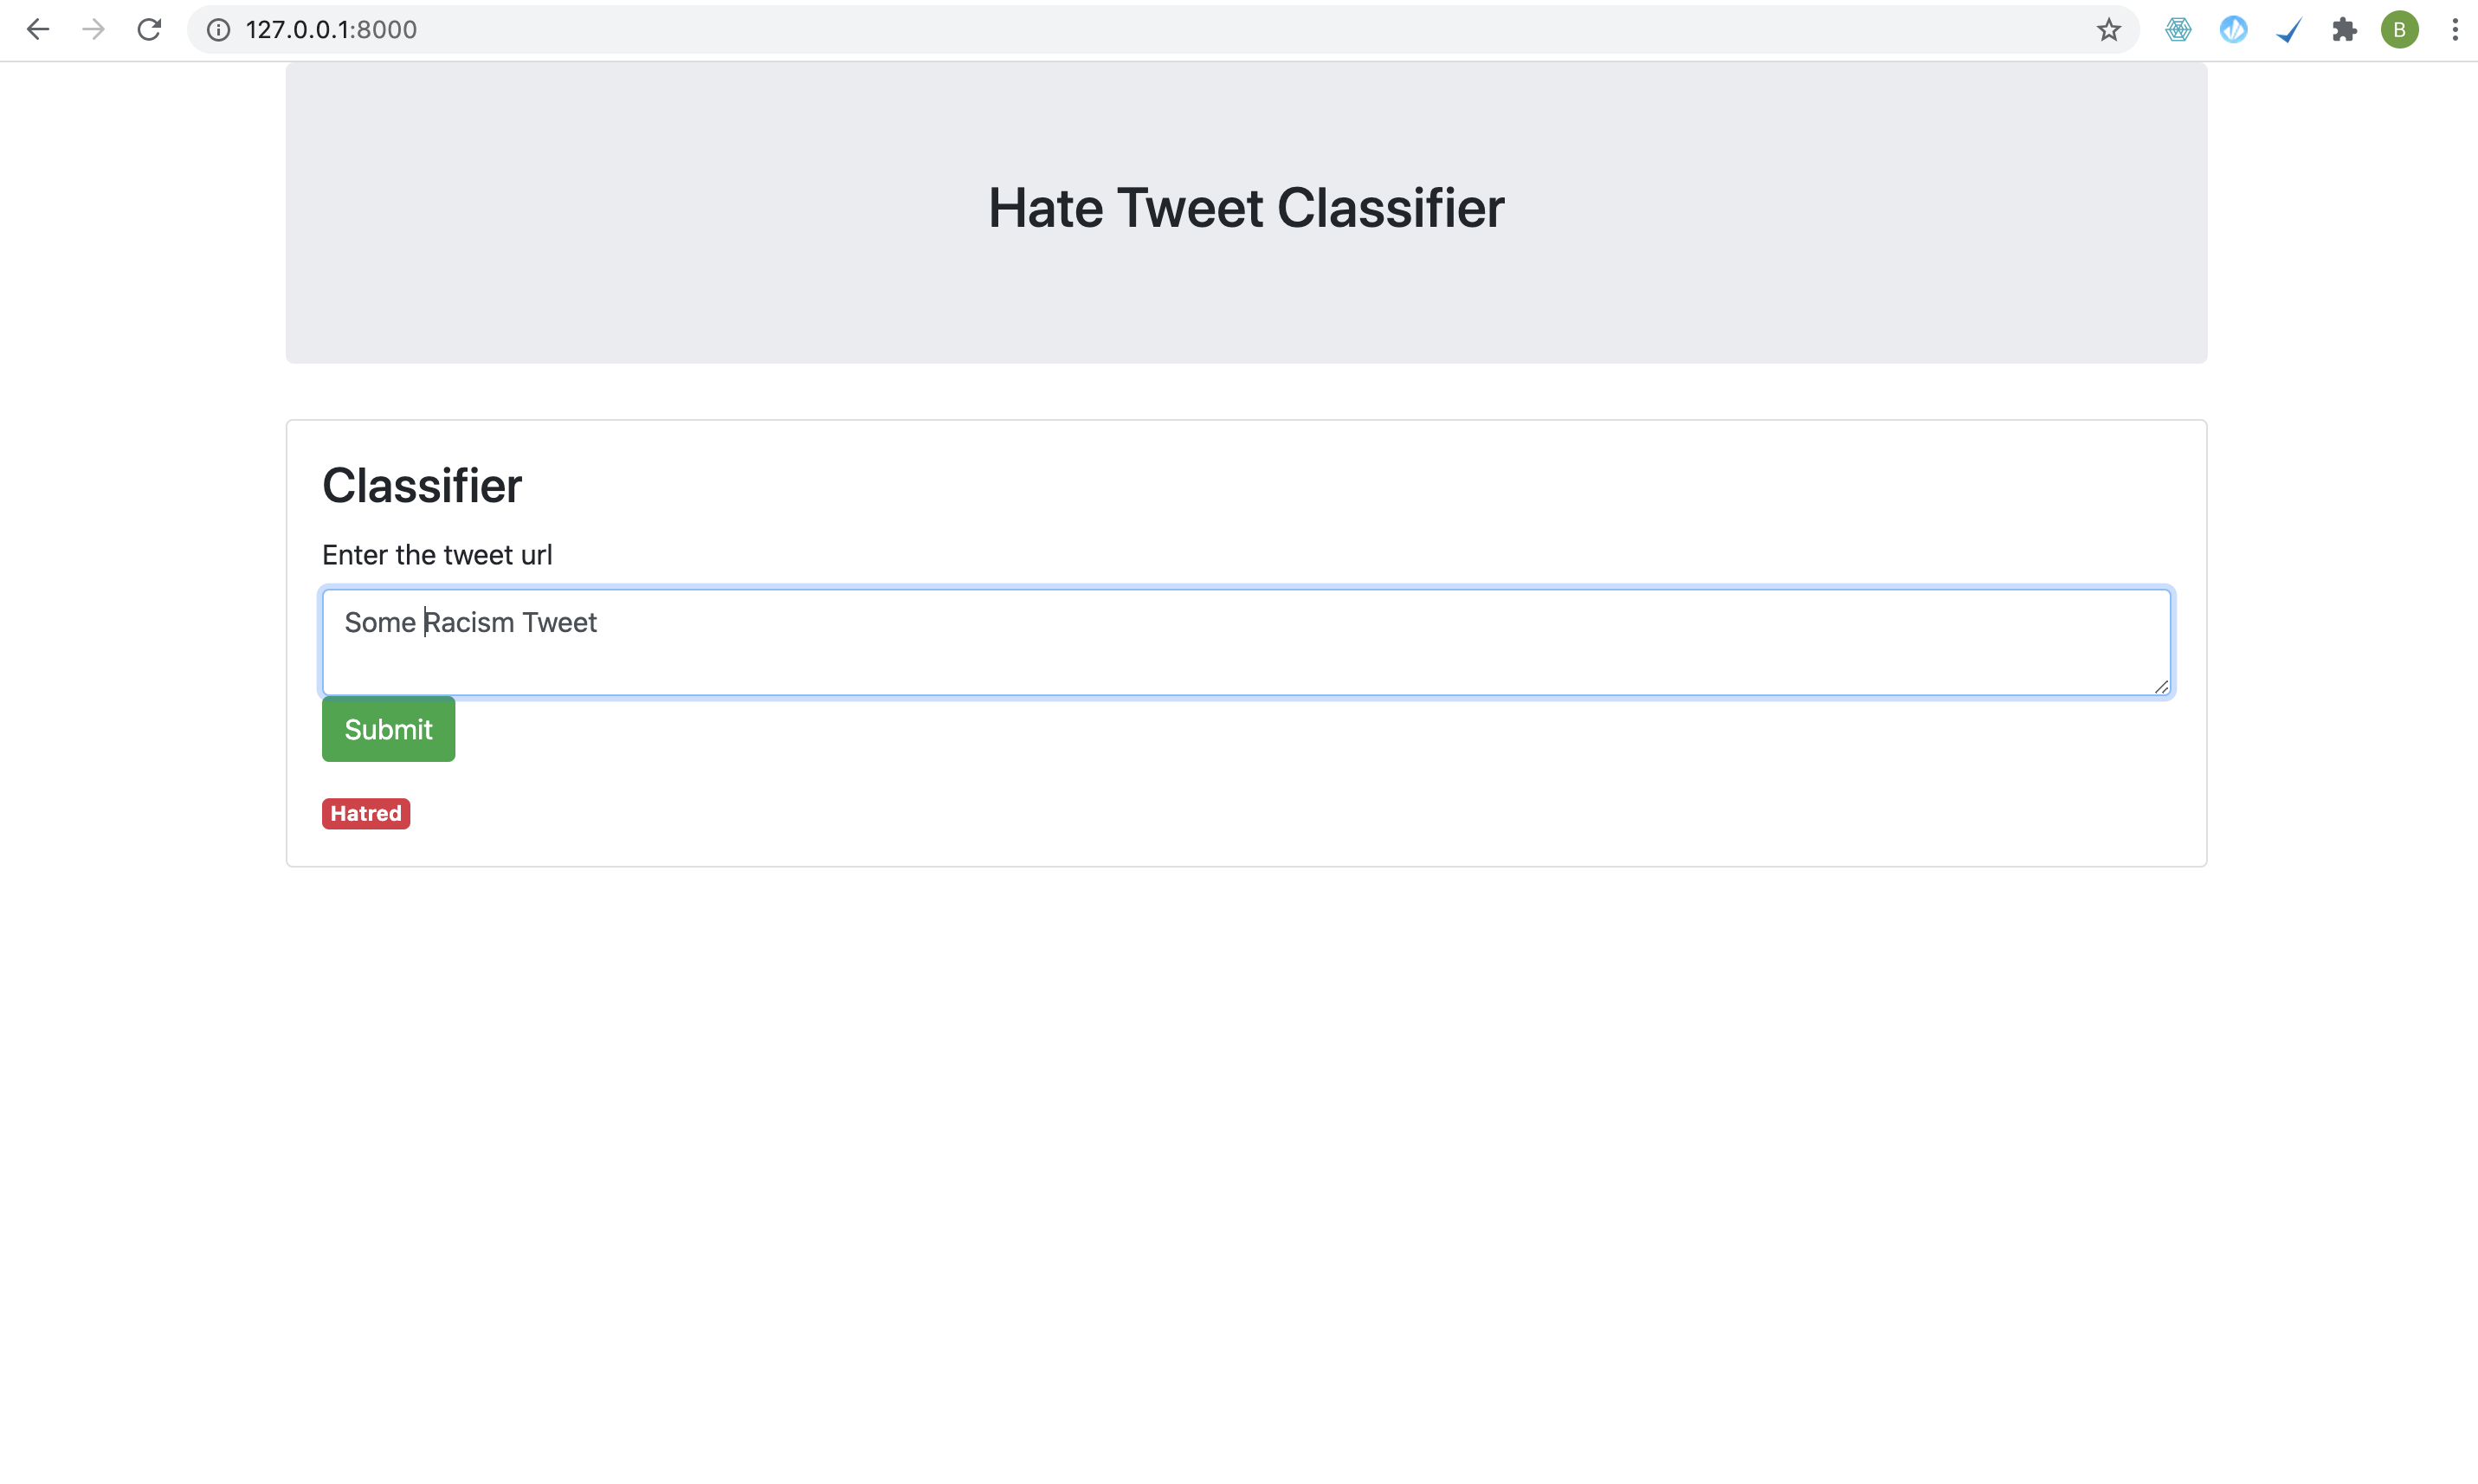The image size is (2478, 1484).
Task: Click the browser forward arrow
Action: tap(94, 30)
